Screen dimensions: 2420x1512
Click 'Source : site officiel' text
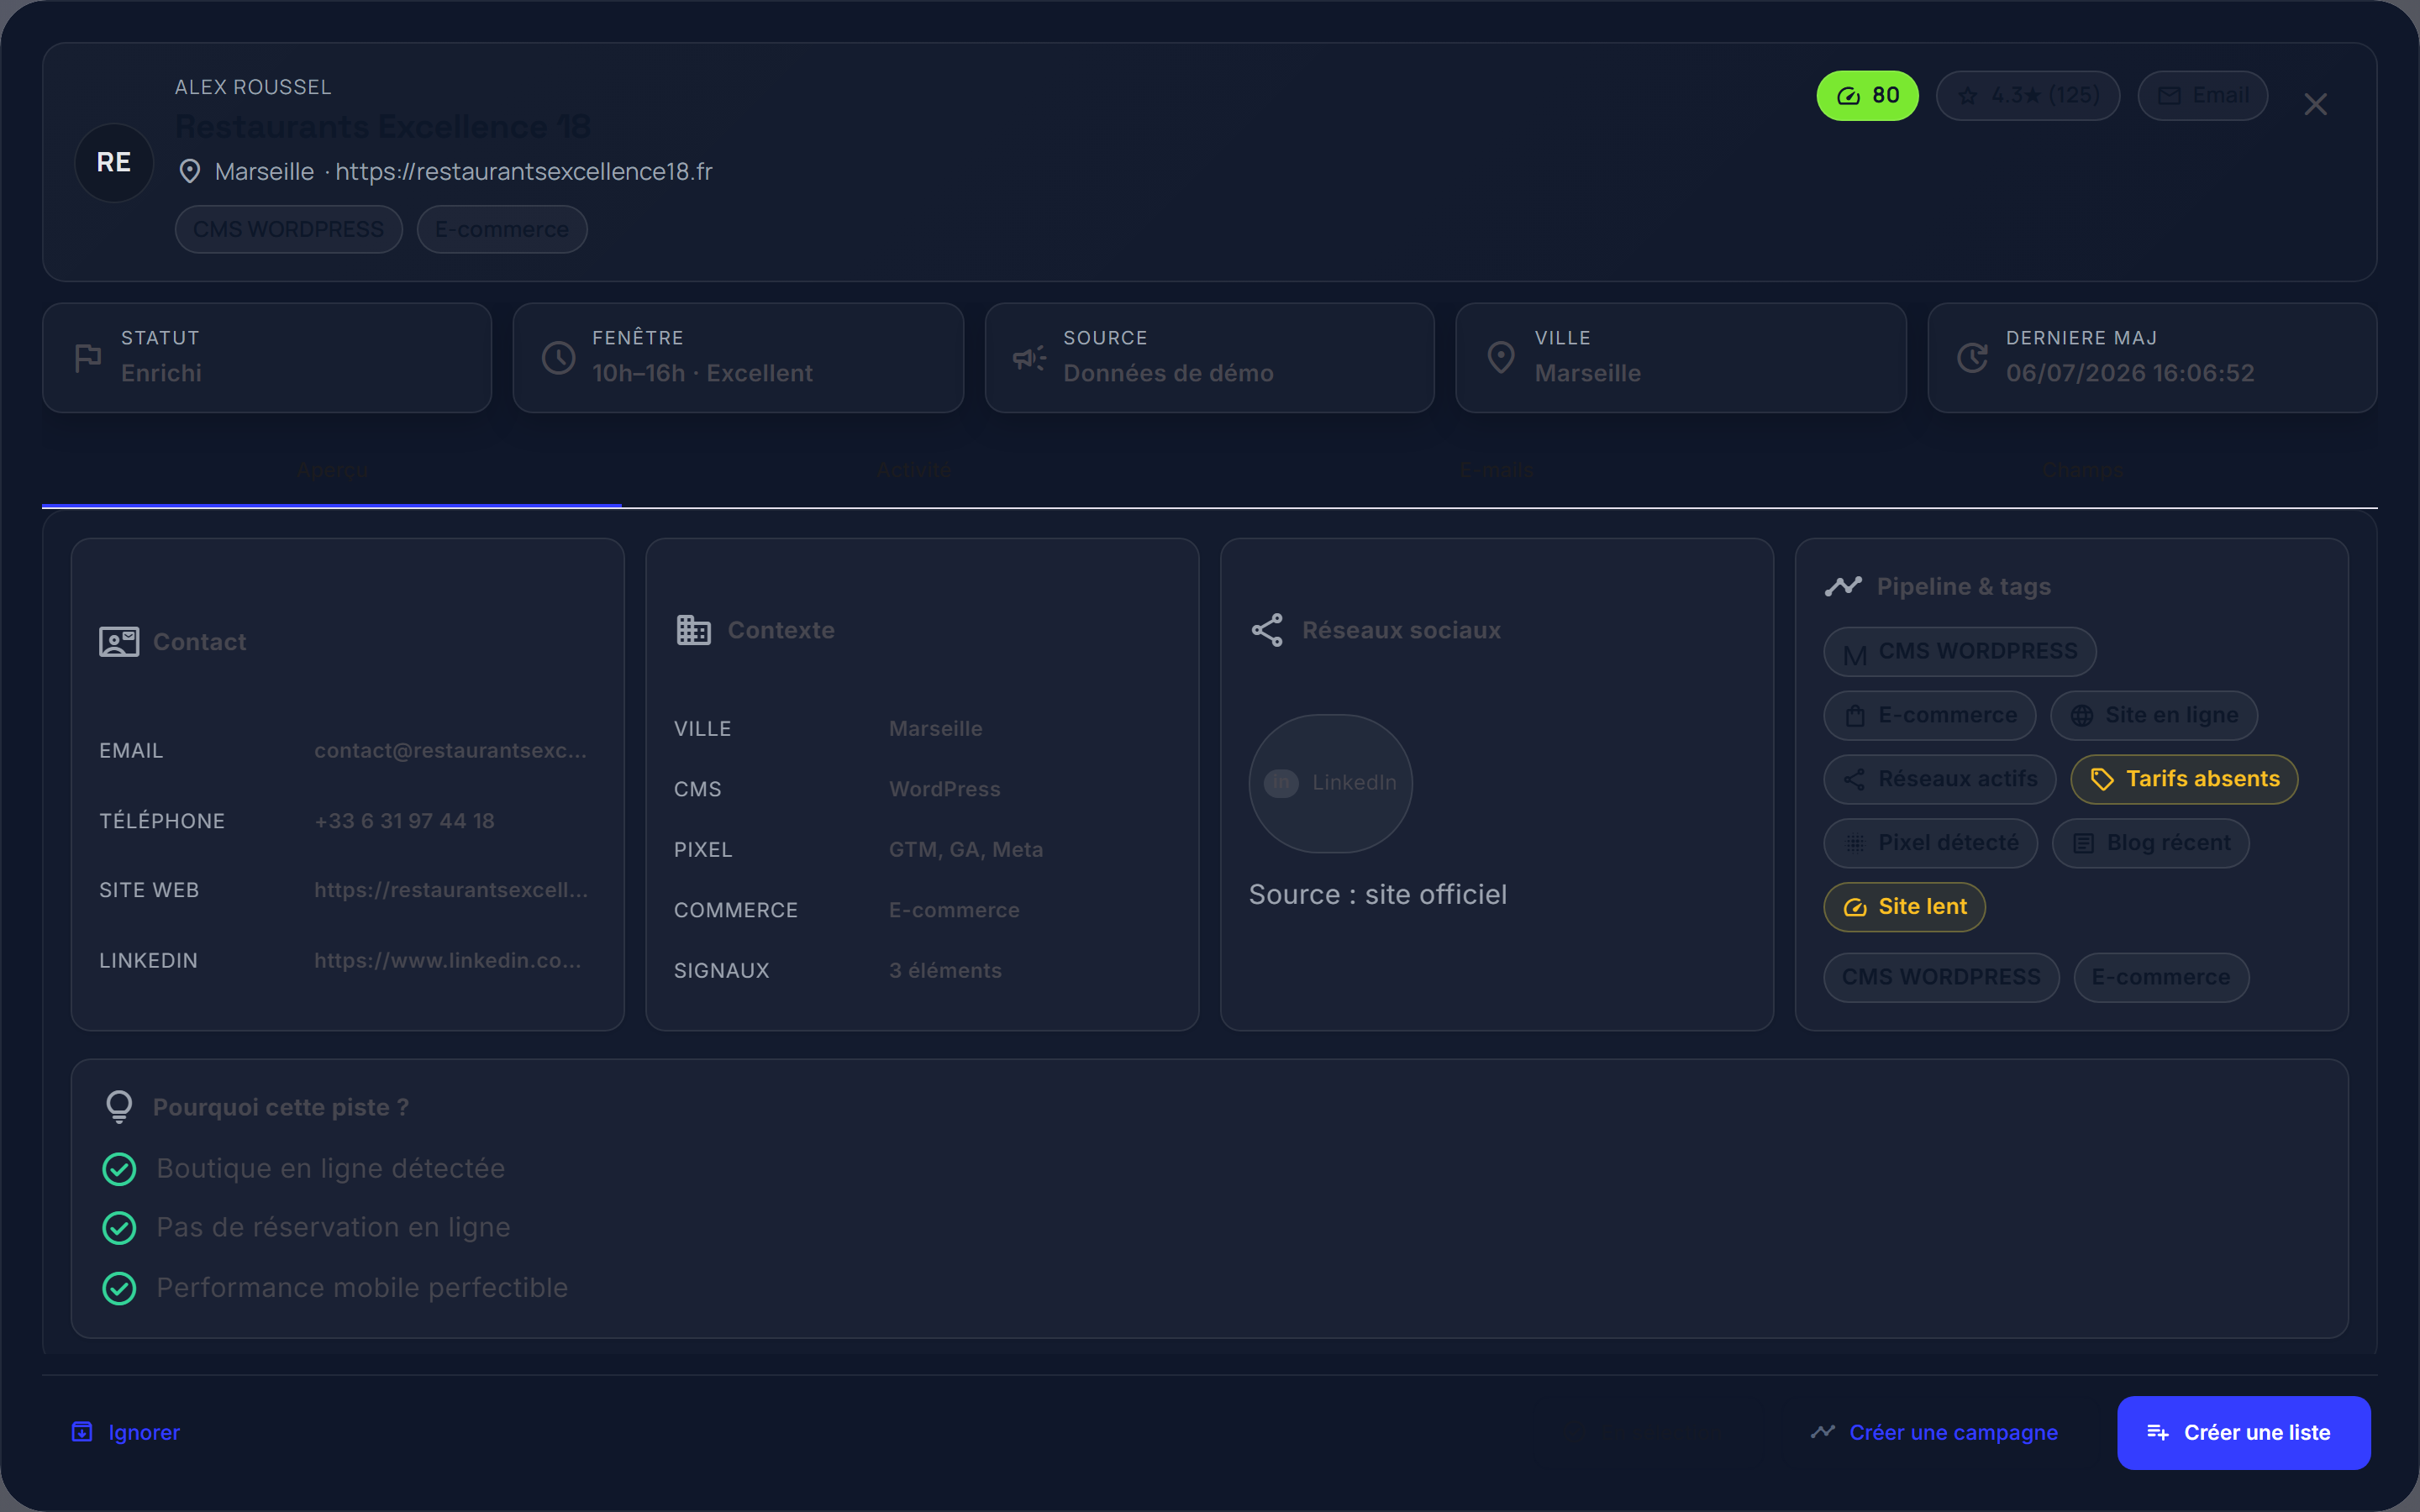[x=1377, y=895]
